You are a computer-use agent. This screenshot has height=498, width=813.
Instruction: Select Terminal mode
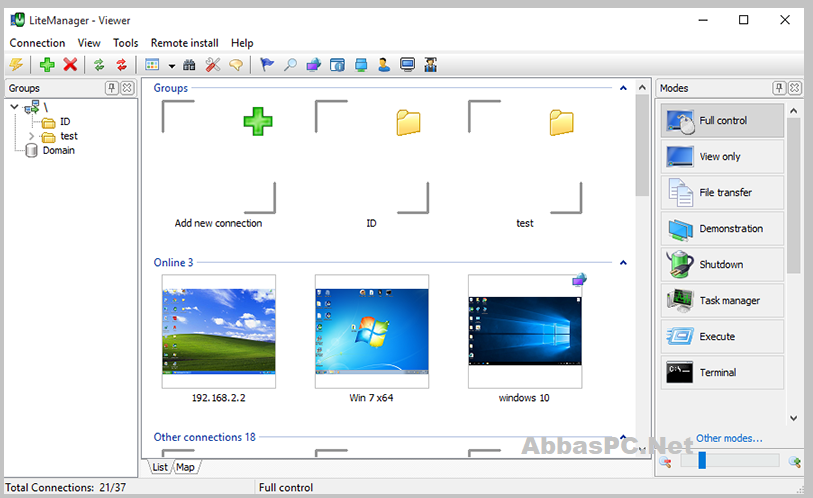(722, 372)
